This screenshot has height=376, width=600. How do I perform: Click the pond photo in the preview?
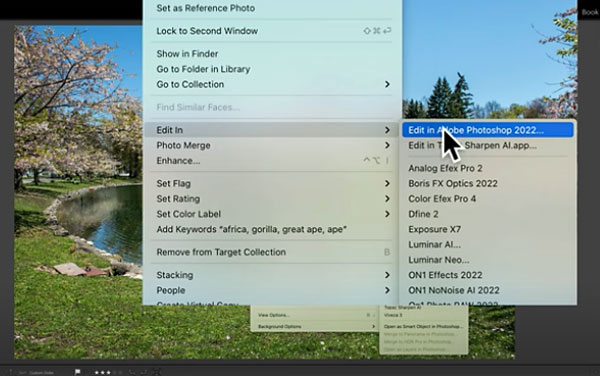tap(78, 191)
